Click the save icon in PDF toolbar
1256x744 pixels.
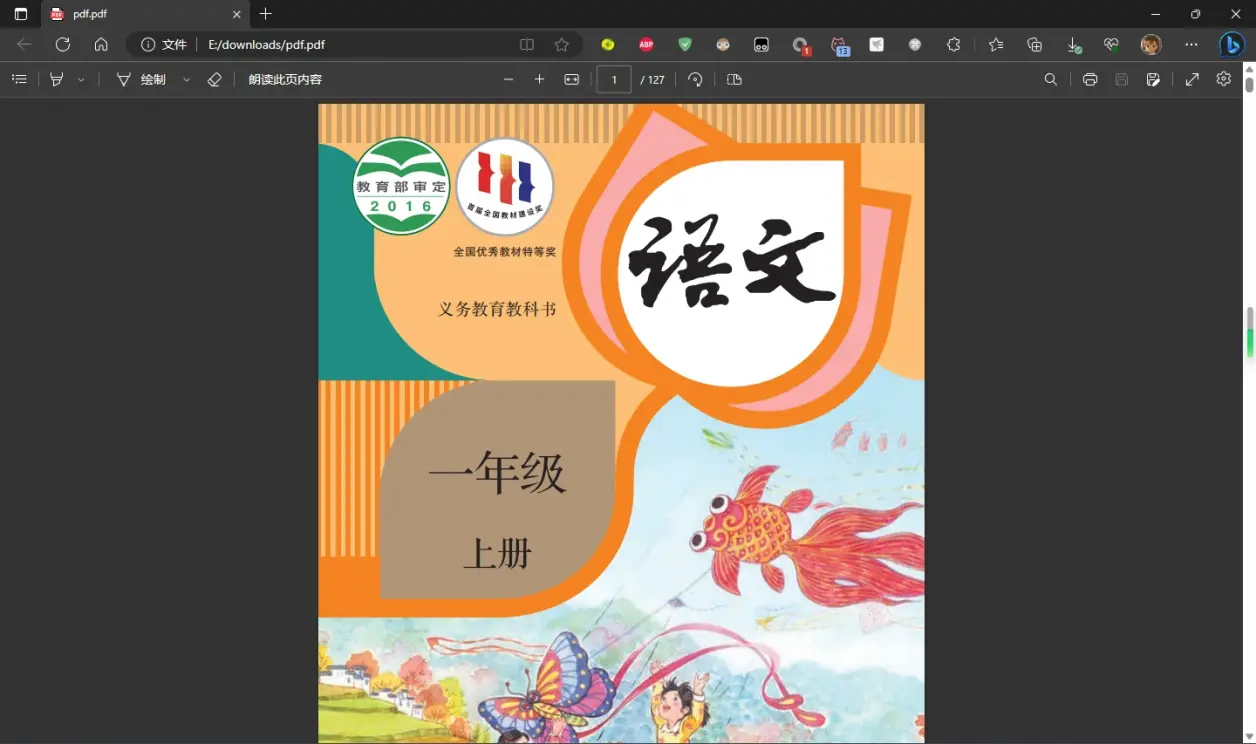coord(1122,79)
